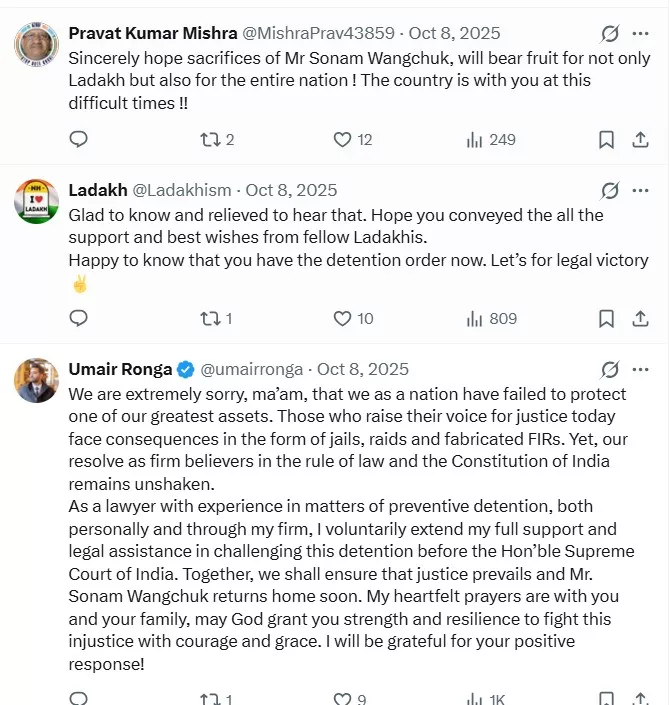Screen dimensions: 670x705
Task: Reply to the Ladakh account's tweet
Action: tap(79, 318)
